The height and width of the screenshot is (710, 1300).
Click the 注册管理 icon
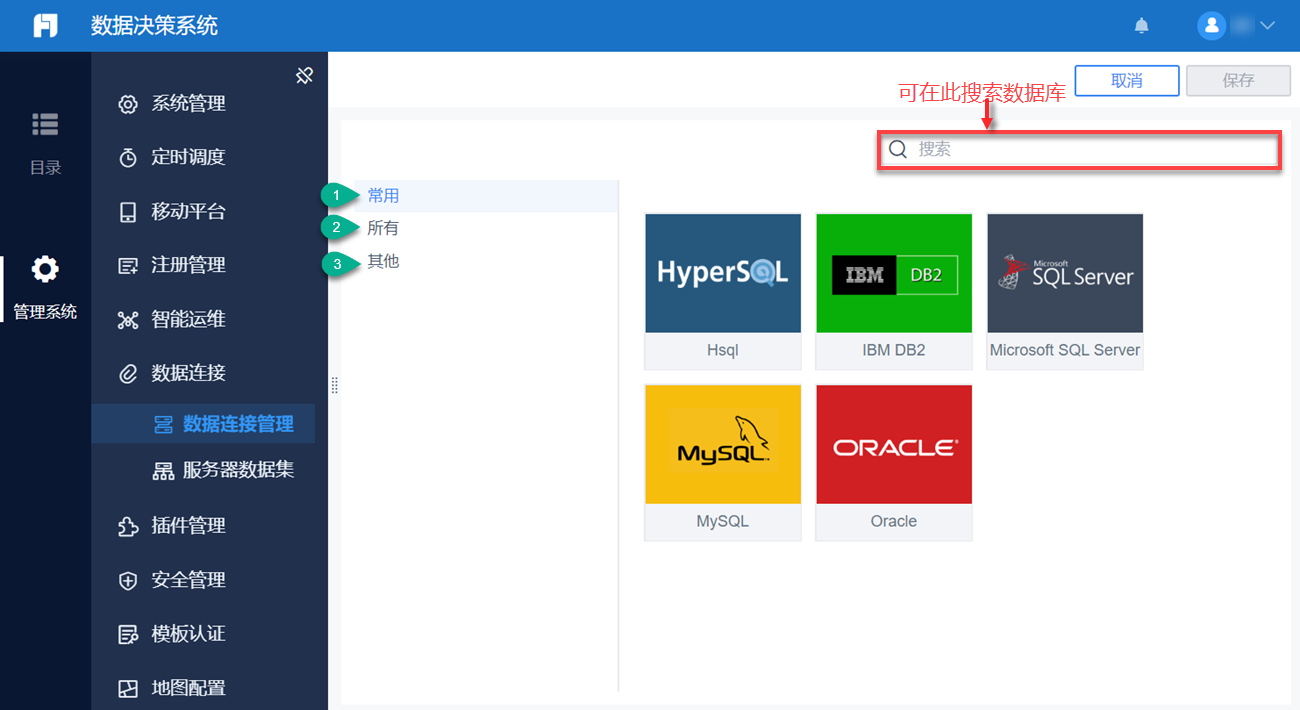(x=128, y=266)
